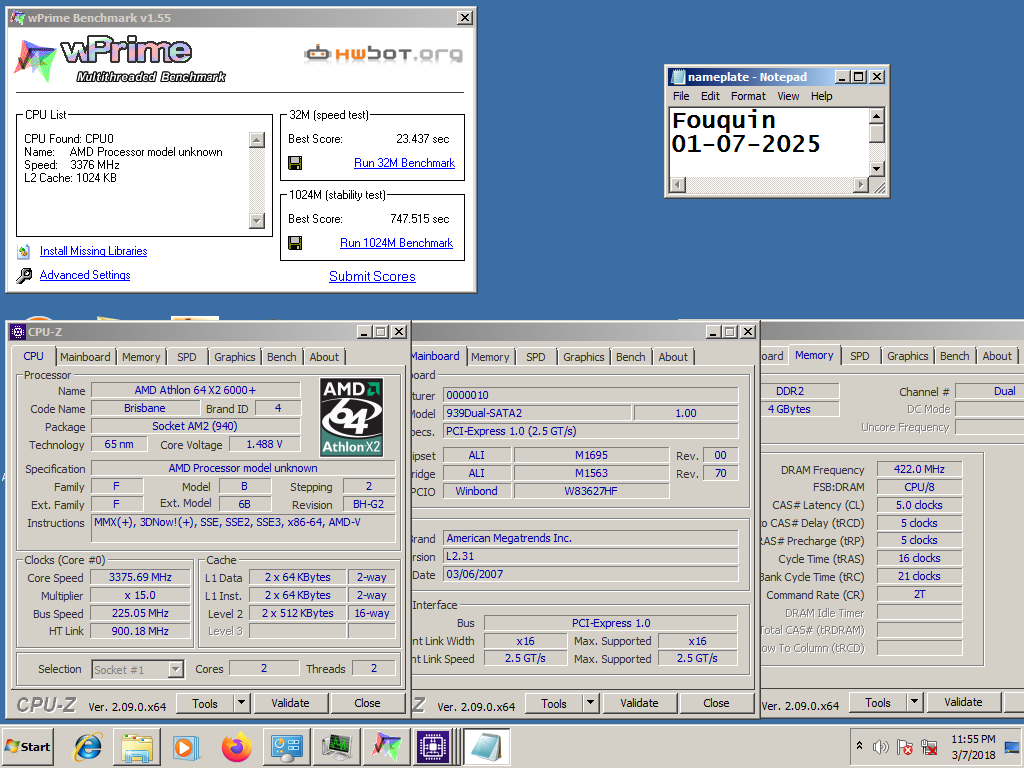
Task: Open the Control Panel taskbar icon
Action: click(287, 746)
